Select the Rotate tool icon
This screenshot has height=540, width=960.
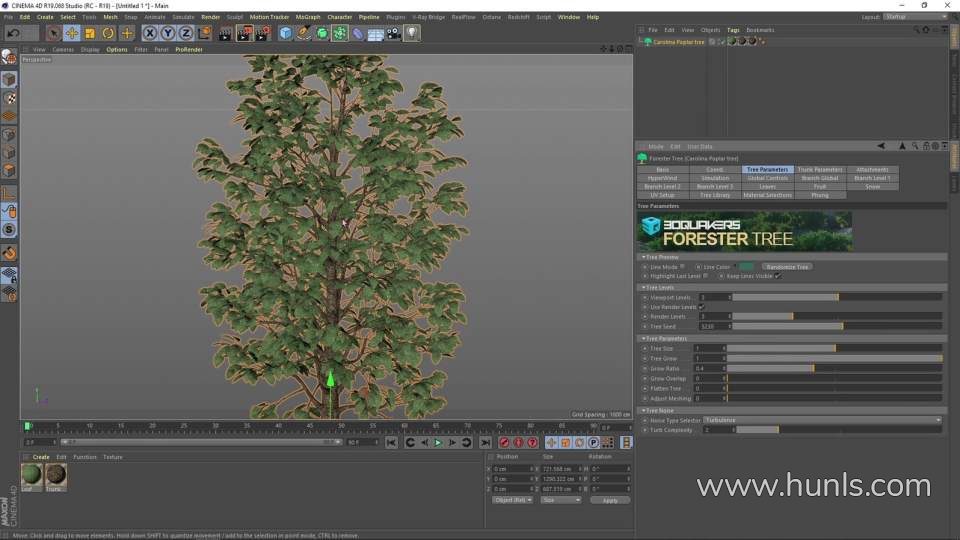pyautogui.click(x=108, y=33)
